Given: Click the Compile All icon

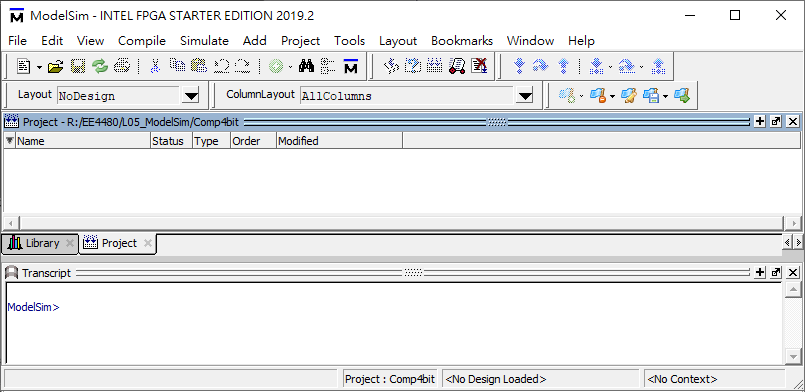Looking at the screenshot, I should 413,66.
